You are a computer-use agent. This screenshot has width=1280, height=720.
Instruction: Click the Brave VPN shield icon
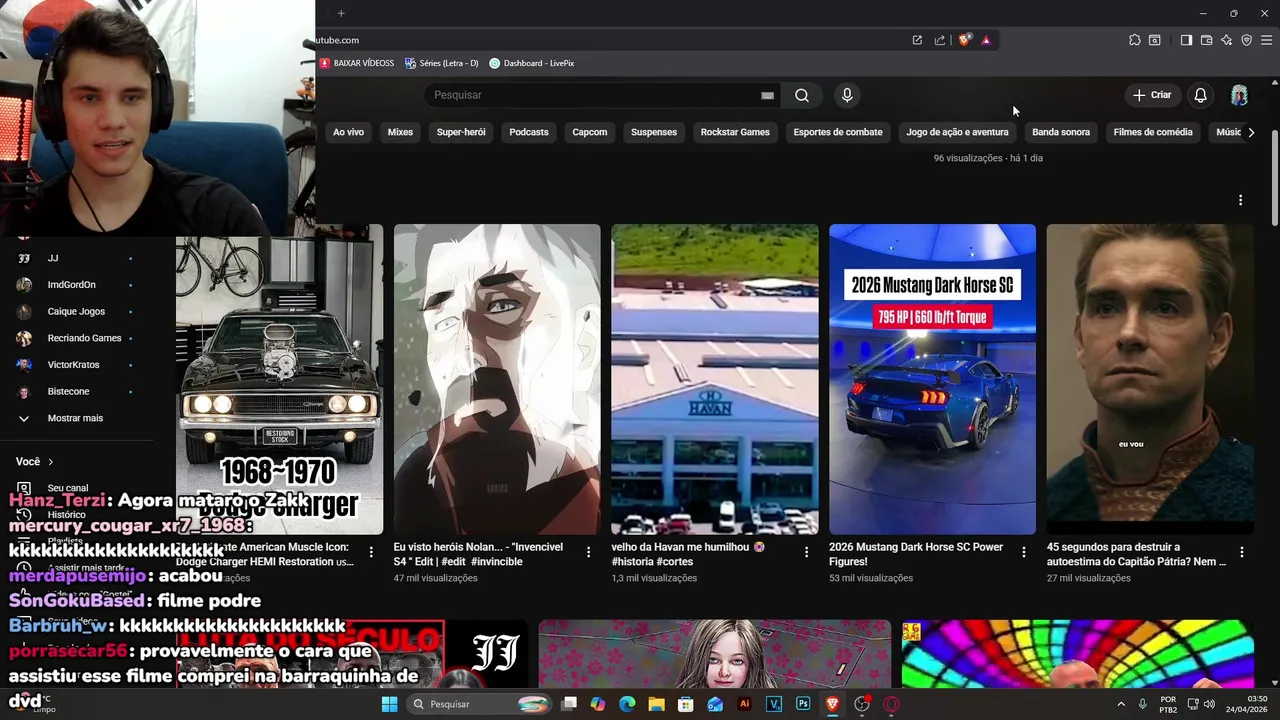1246,40
